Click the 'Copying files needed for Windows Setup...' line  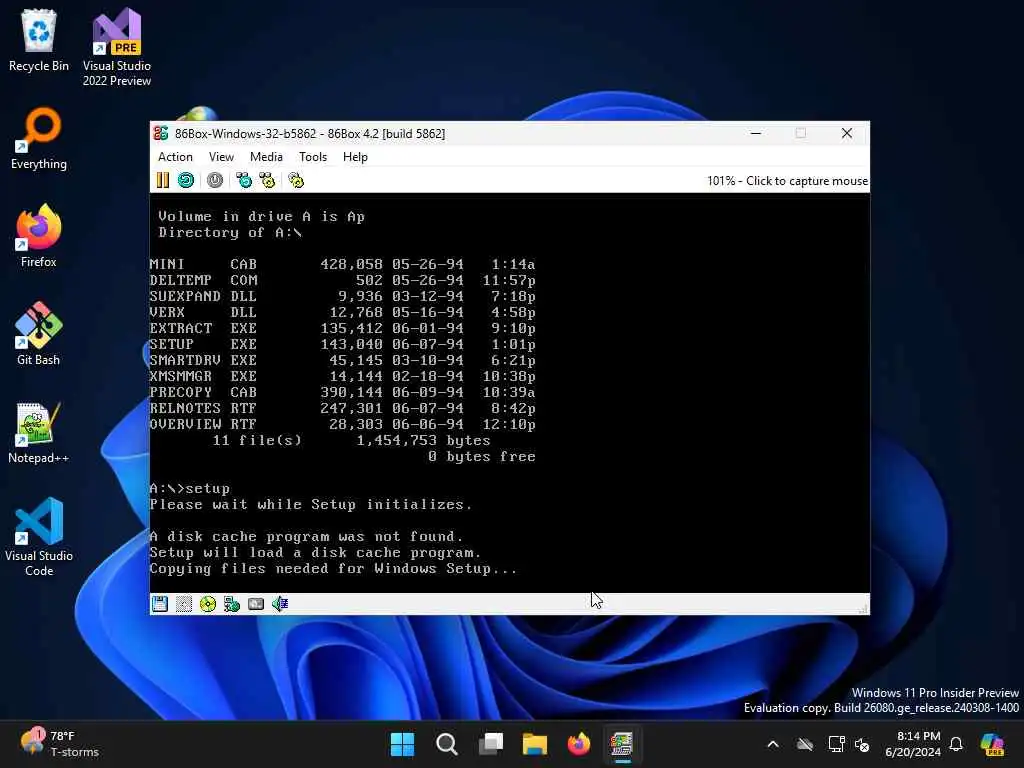333,569
